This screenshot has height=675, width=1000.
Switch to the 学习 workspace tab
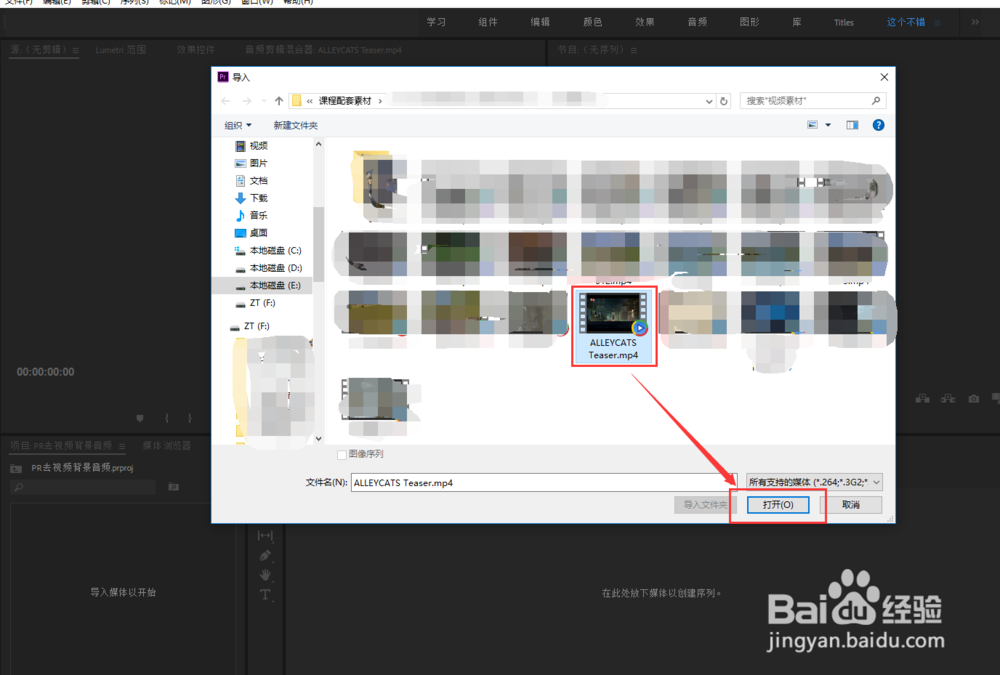[436, 22]
